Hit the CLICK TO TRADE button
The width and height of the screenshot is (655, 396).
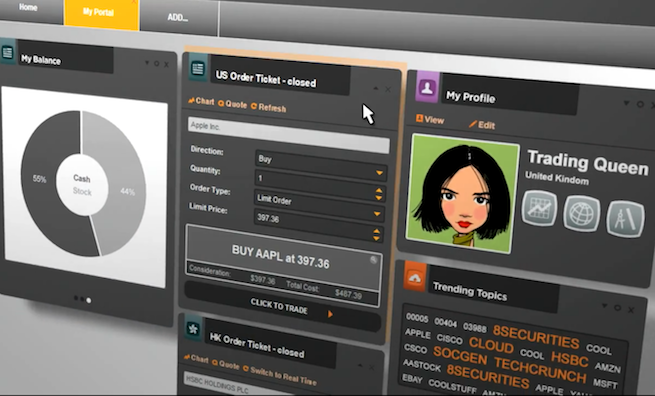(x=282, y=308)
